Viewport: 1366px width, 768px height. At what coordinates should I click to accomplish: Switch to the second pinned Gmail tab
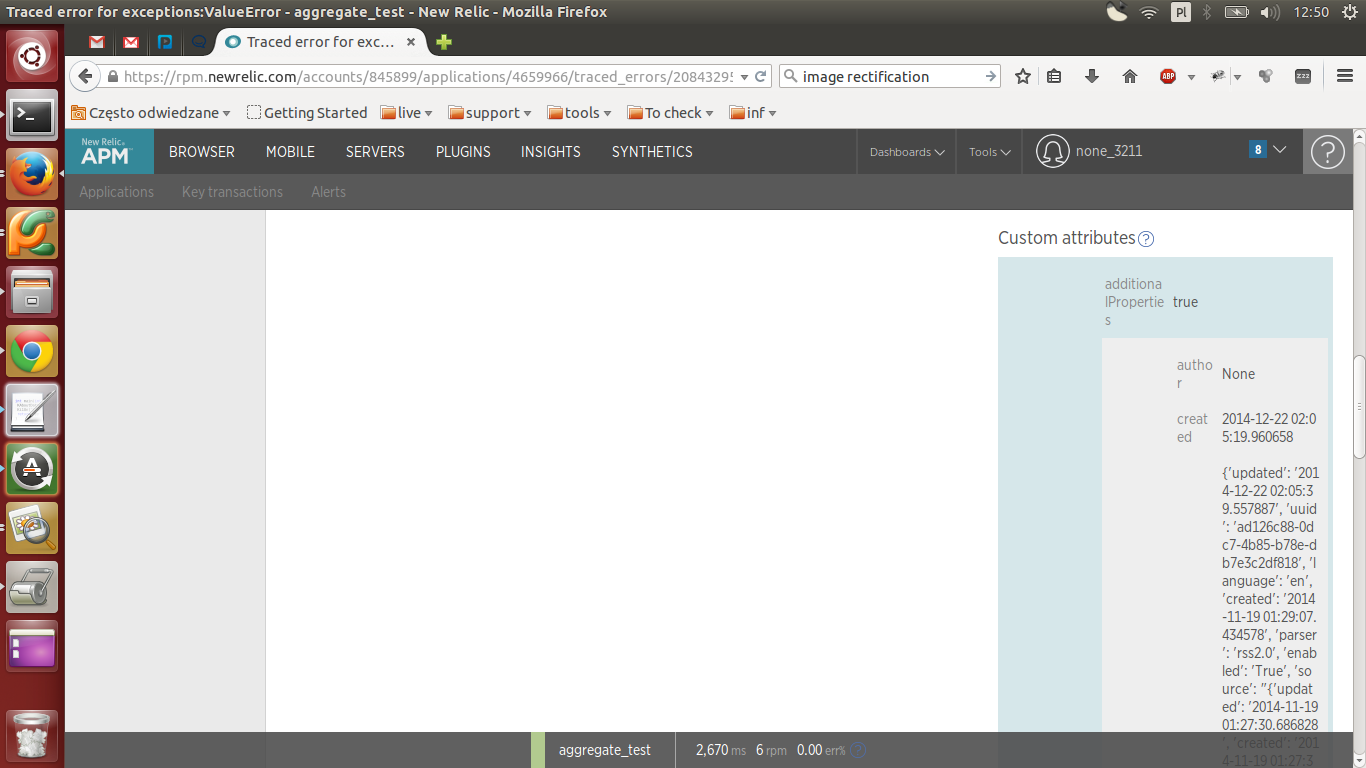click(131, 42)
